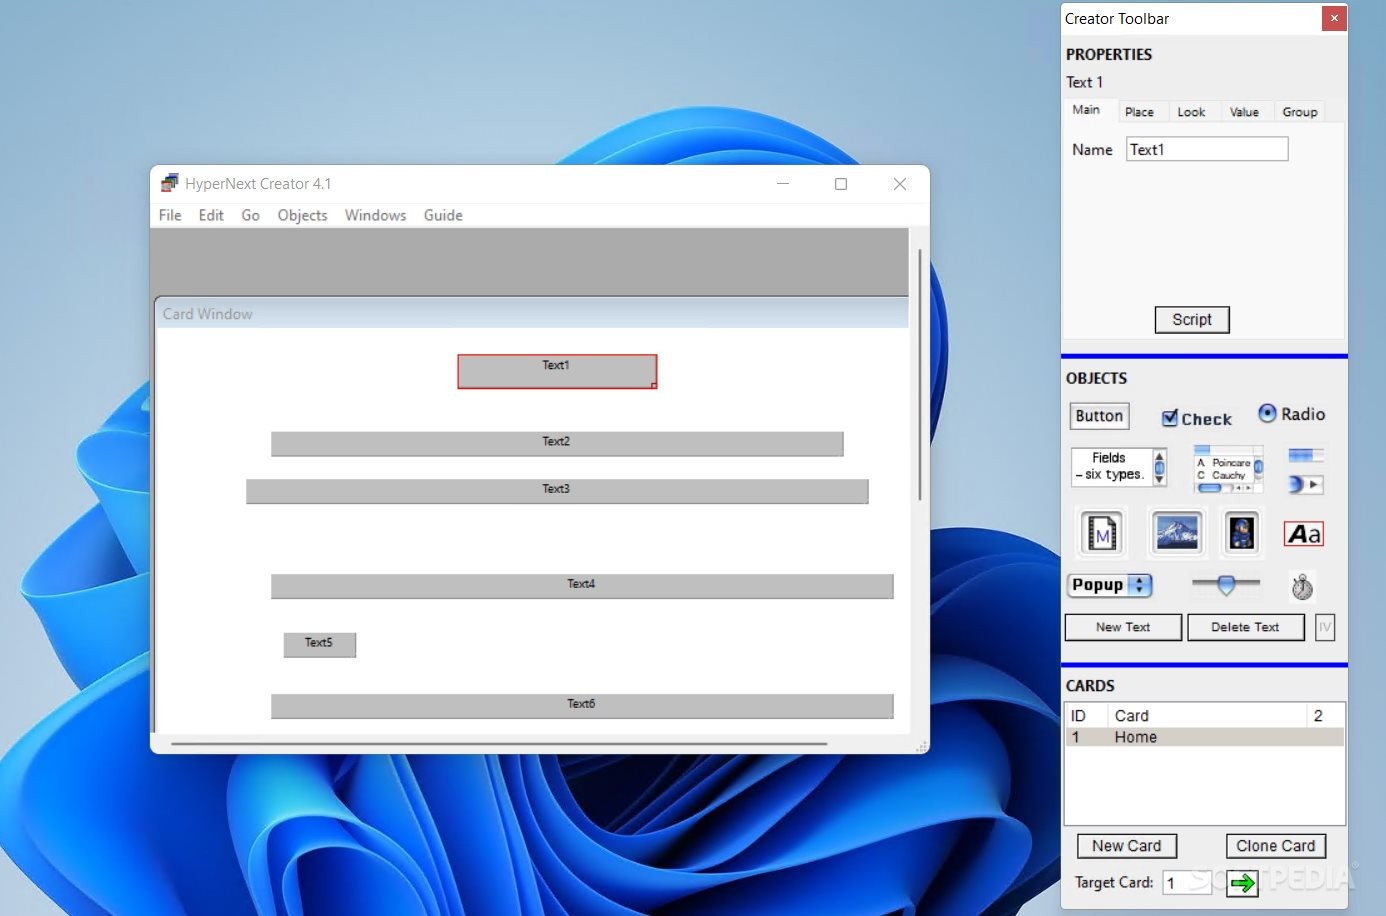Click the HyperNext Creator app icon
Image resolution: width=1386 pixels, height=916 pixels.
169,183
